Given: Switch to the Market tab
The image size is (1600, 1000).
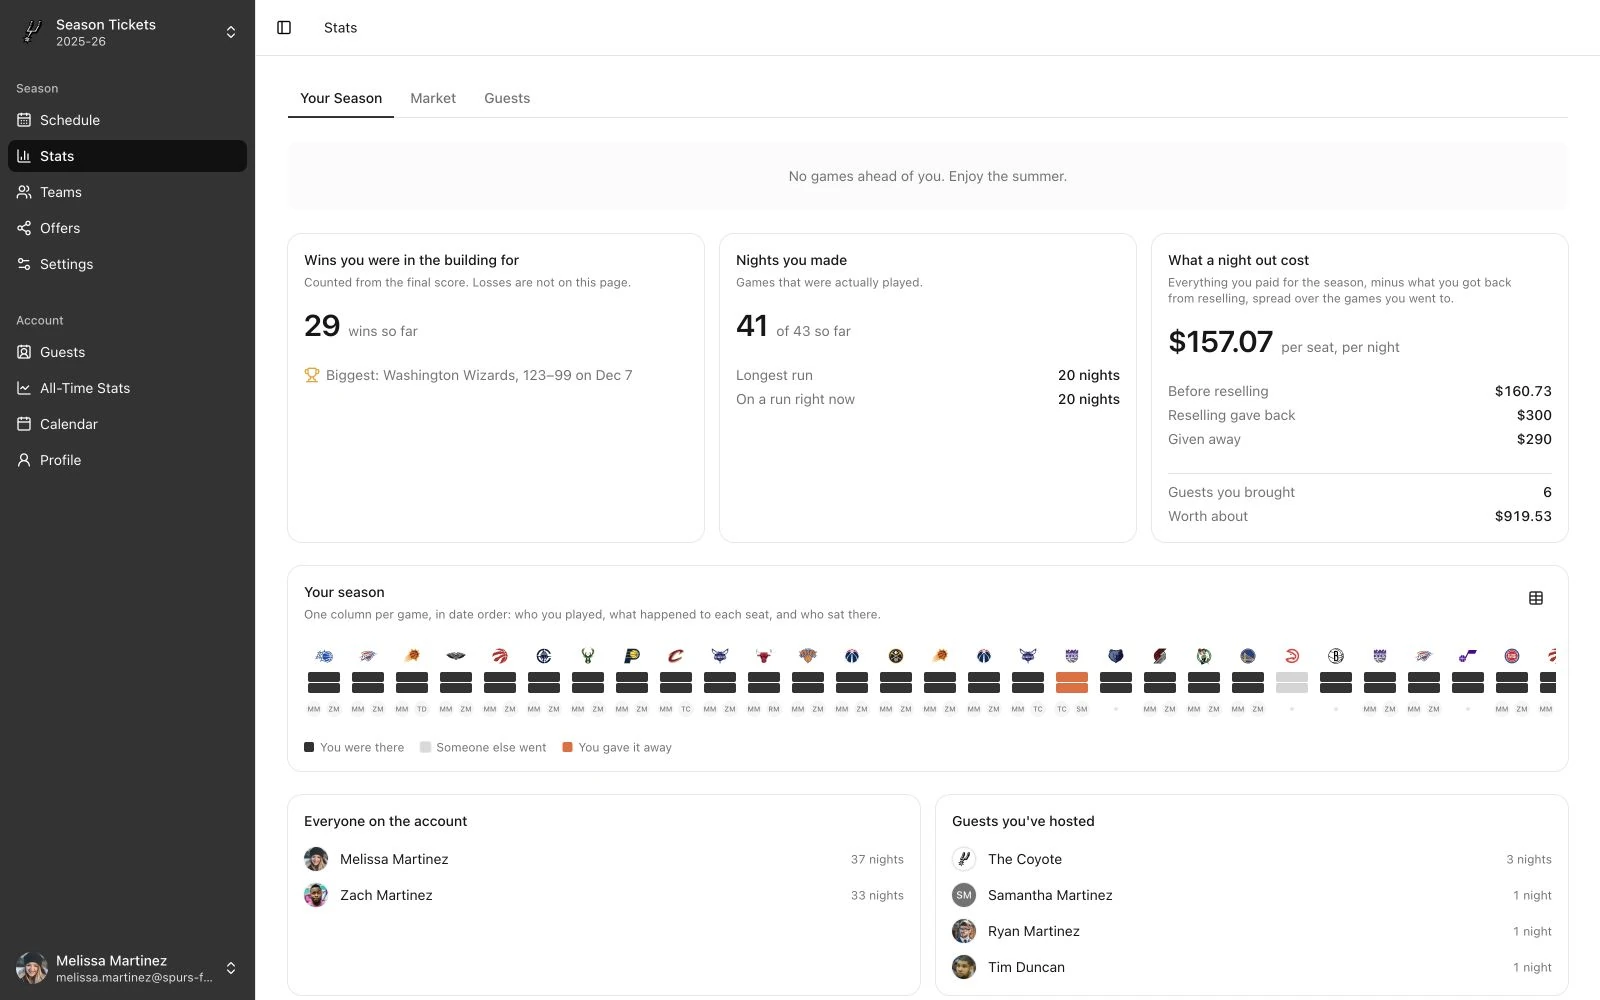Looking at the screenshot, I should pos(433,98).
